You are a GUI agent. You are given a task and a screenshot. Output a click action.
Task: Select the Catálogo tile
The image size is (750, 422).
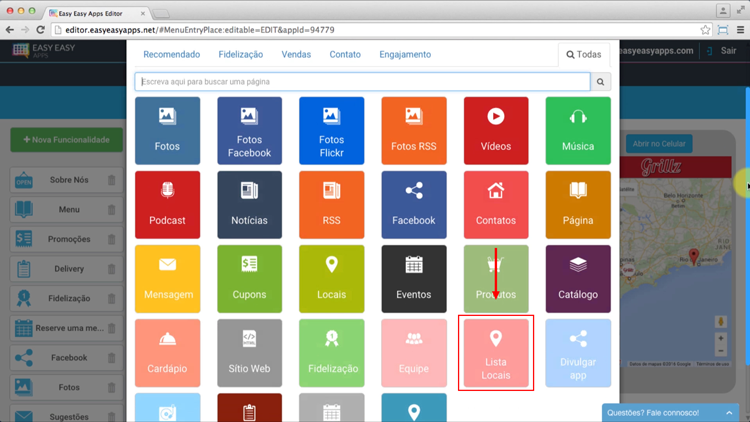tap(577, 279)
